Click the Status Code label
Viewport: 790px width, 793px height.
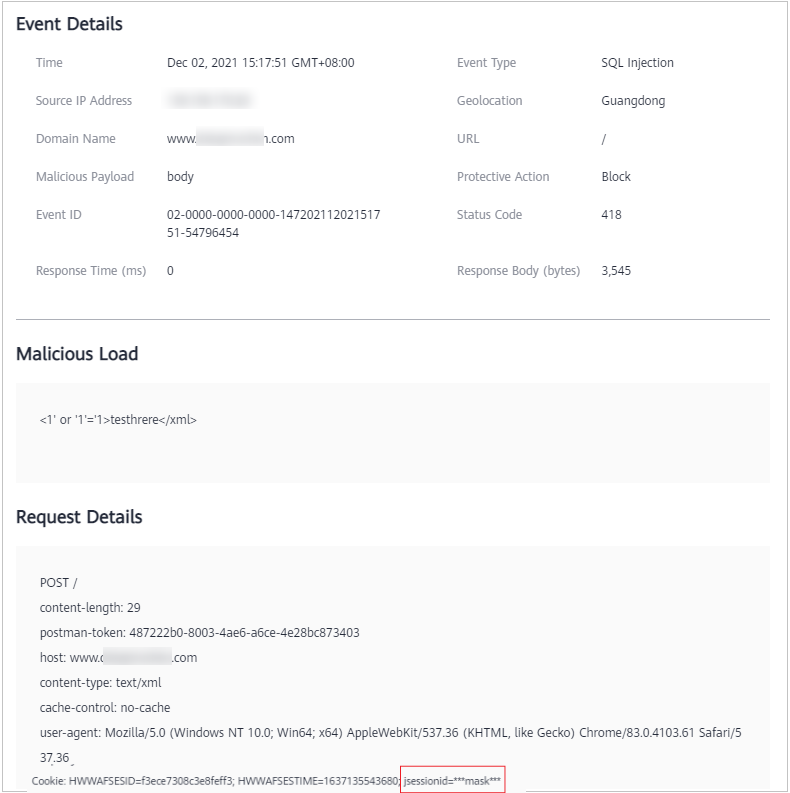point(489,214)
